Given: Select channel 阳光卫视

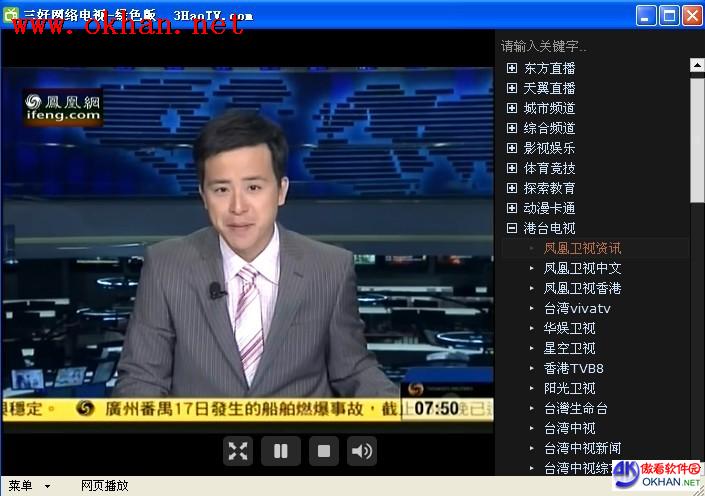Looking at the screenshot, I should click(569, 388).
